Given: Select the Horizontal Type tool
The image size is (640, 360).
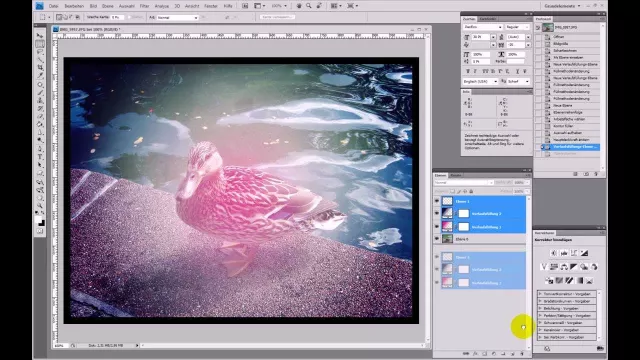Looking at the screenshot, I should point(40,157).
